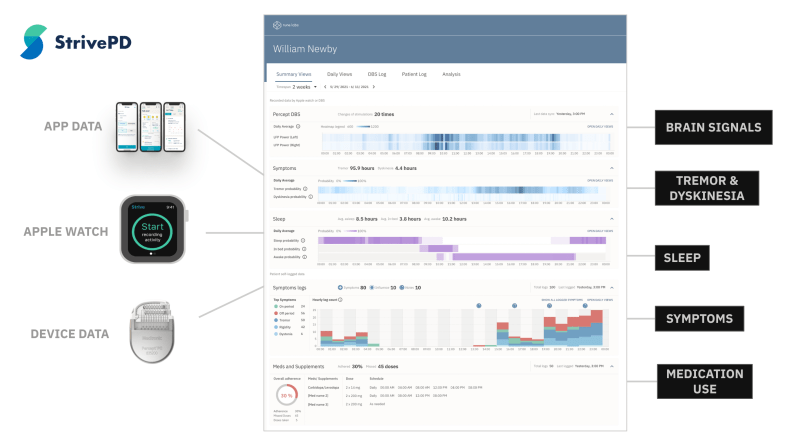Viewport: 800px width, 448px height.
Task: Click the '45 doses' missed value
Action: click(x=388, y=366)
